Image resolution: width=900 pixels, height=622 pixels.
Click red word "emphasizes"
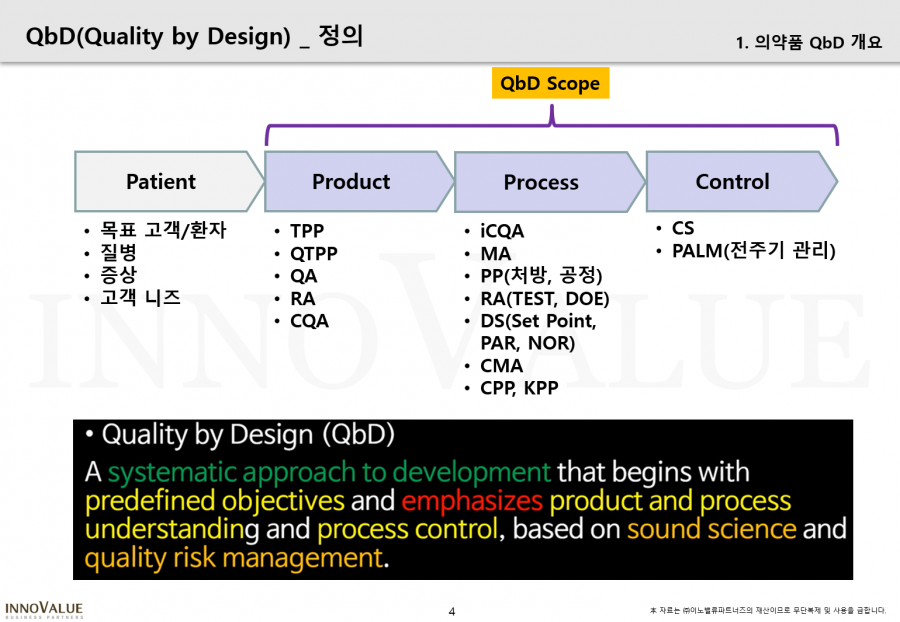pos(472,501)
